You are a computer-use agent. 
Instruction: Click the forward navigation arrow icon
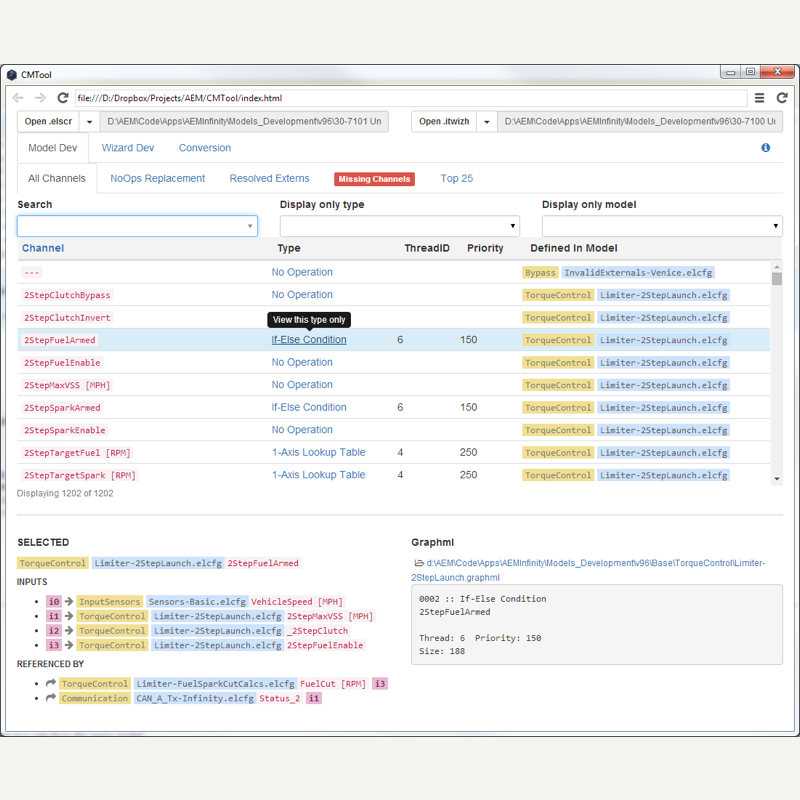[40, 98]
